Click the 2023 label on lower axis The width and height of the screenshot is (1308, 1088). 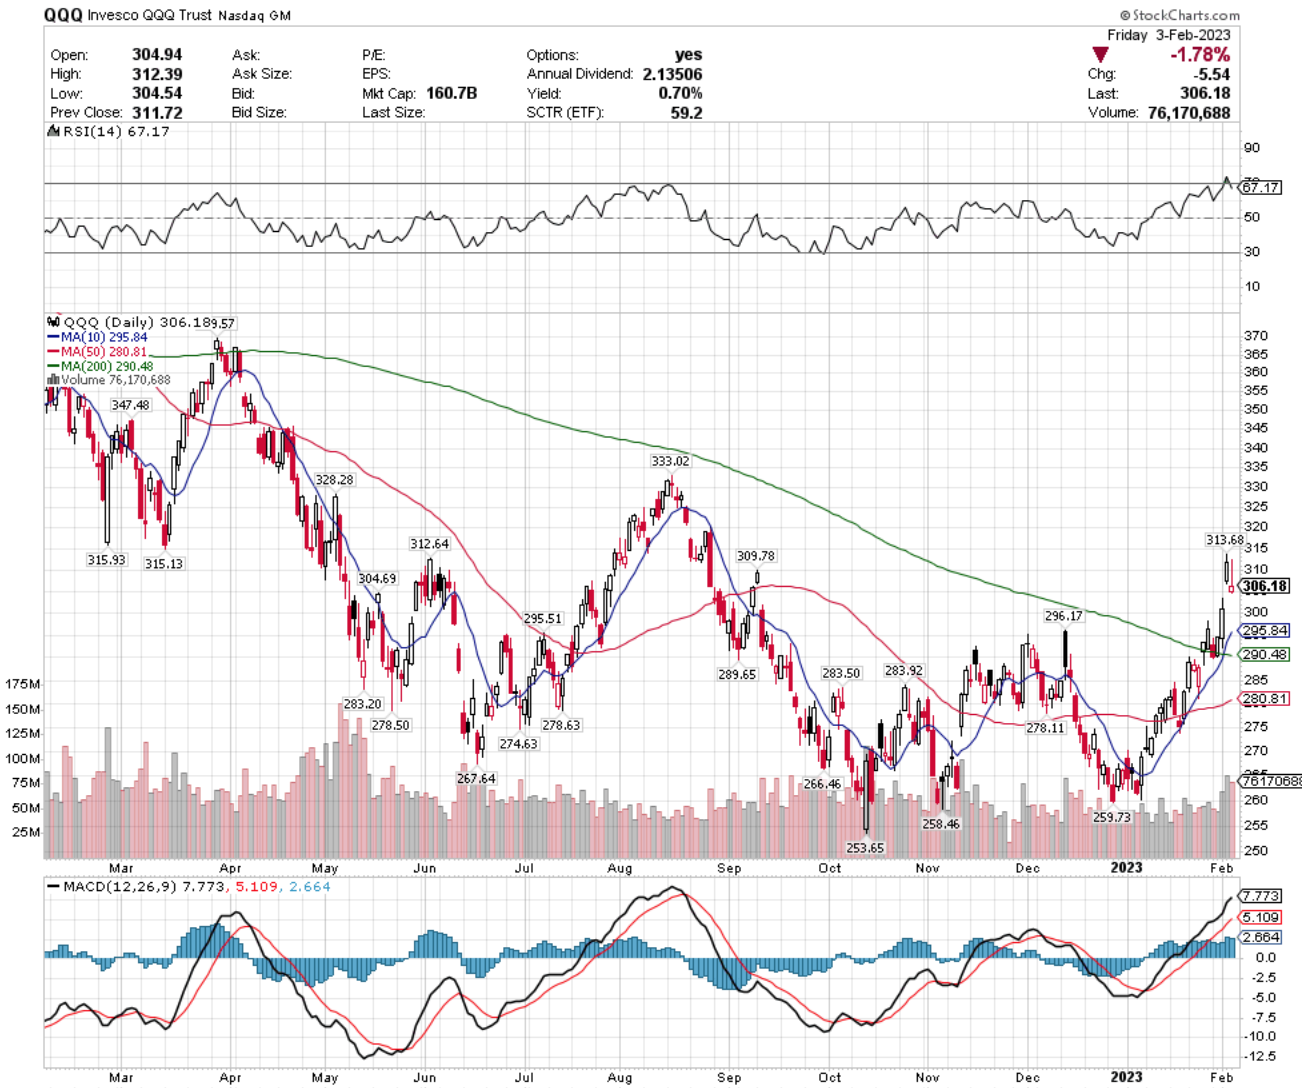coord(1126,1077)
